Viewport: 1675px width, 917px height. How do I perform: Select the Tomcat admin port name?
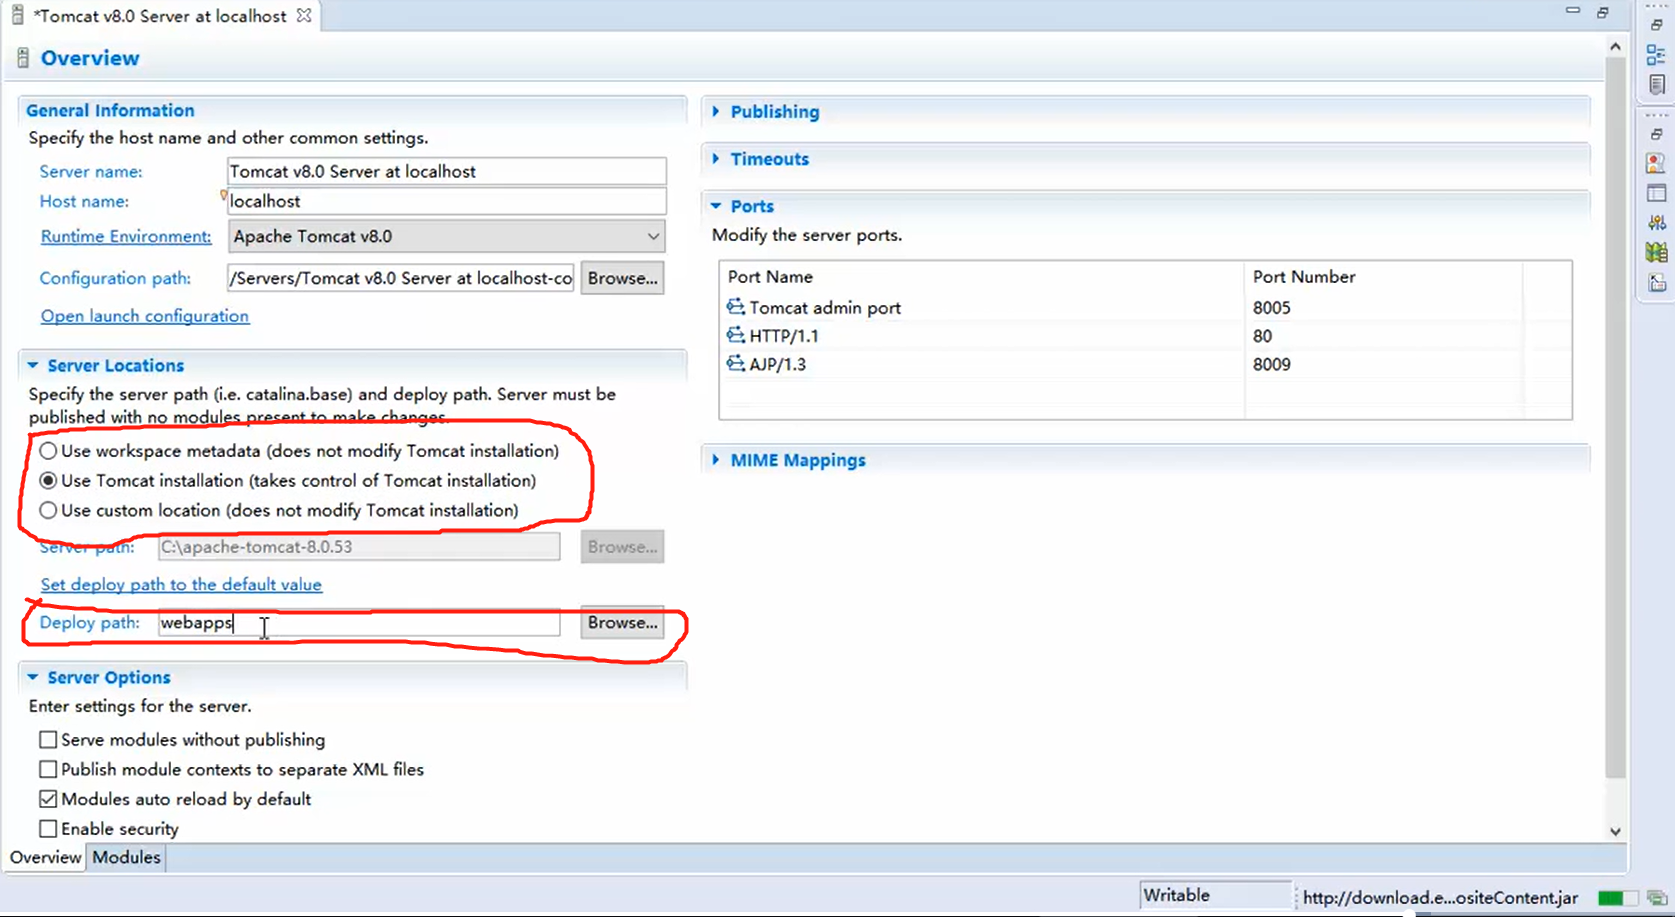click(x=825, y=307)
